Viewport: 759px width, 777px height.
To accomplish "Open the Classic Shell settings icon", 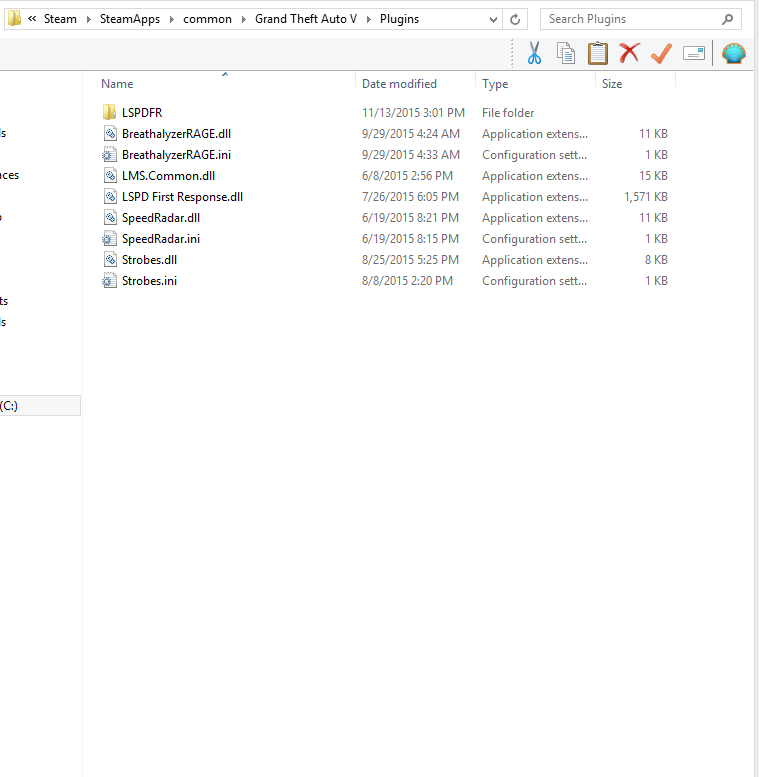I will (734, 53).
